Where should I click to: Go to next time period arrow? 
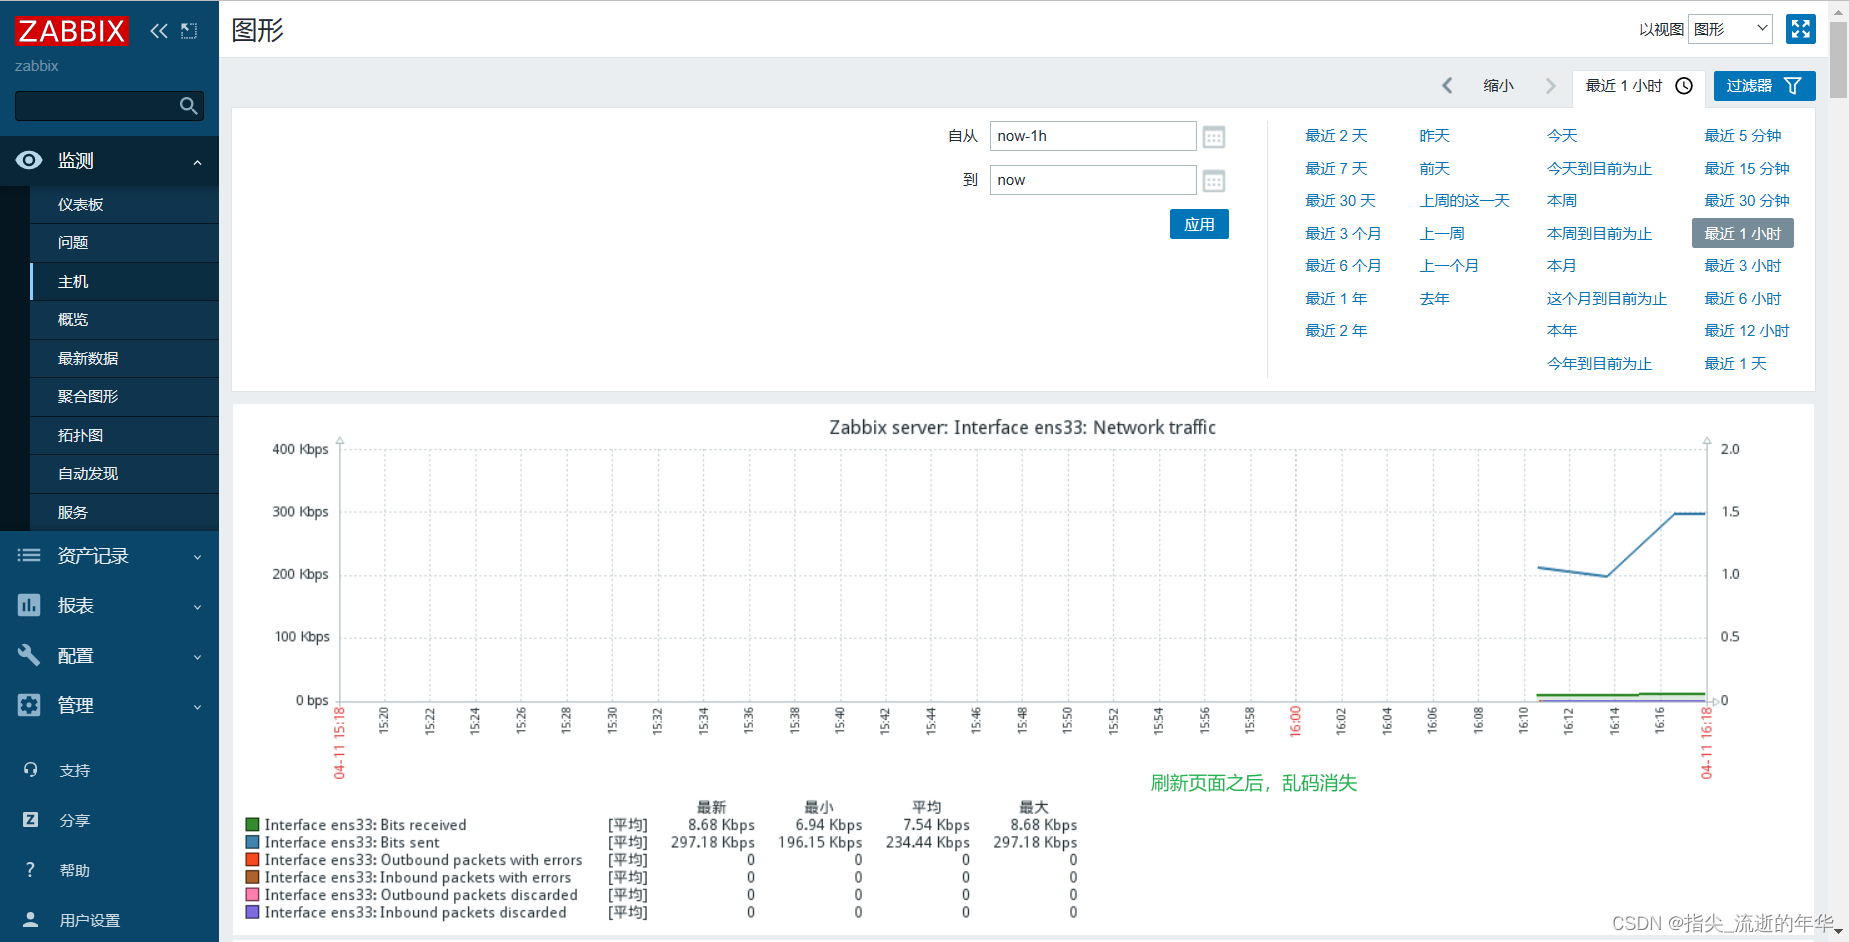pos(1551,86)
